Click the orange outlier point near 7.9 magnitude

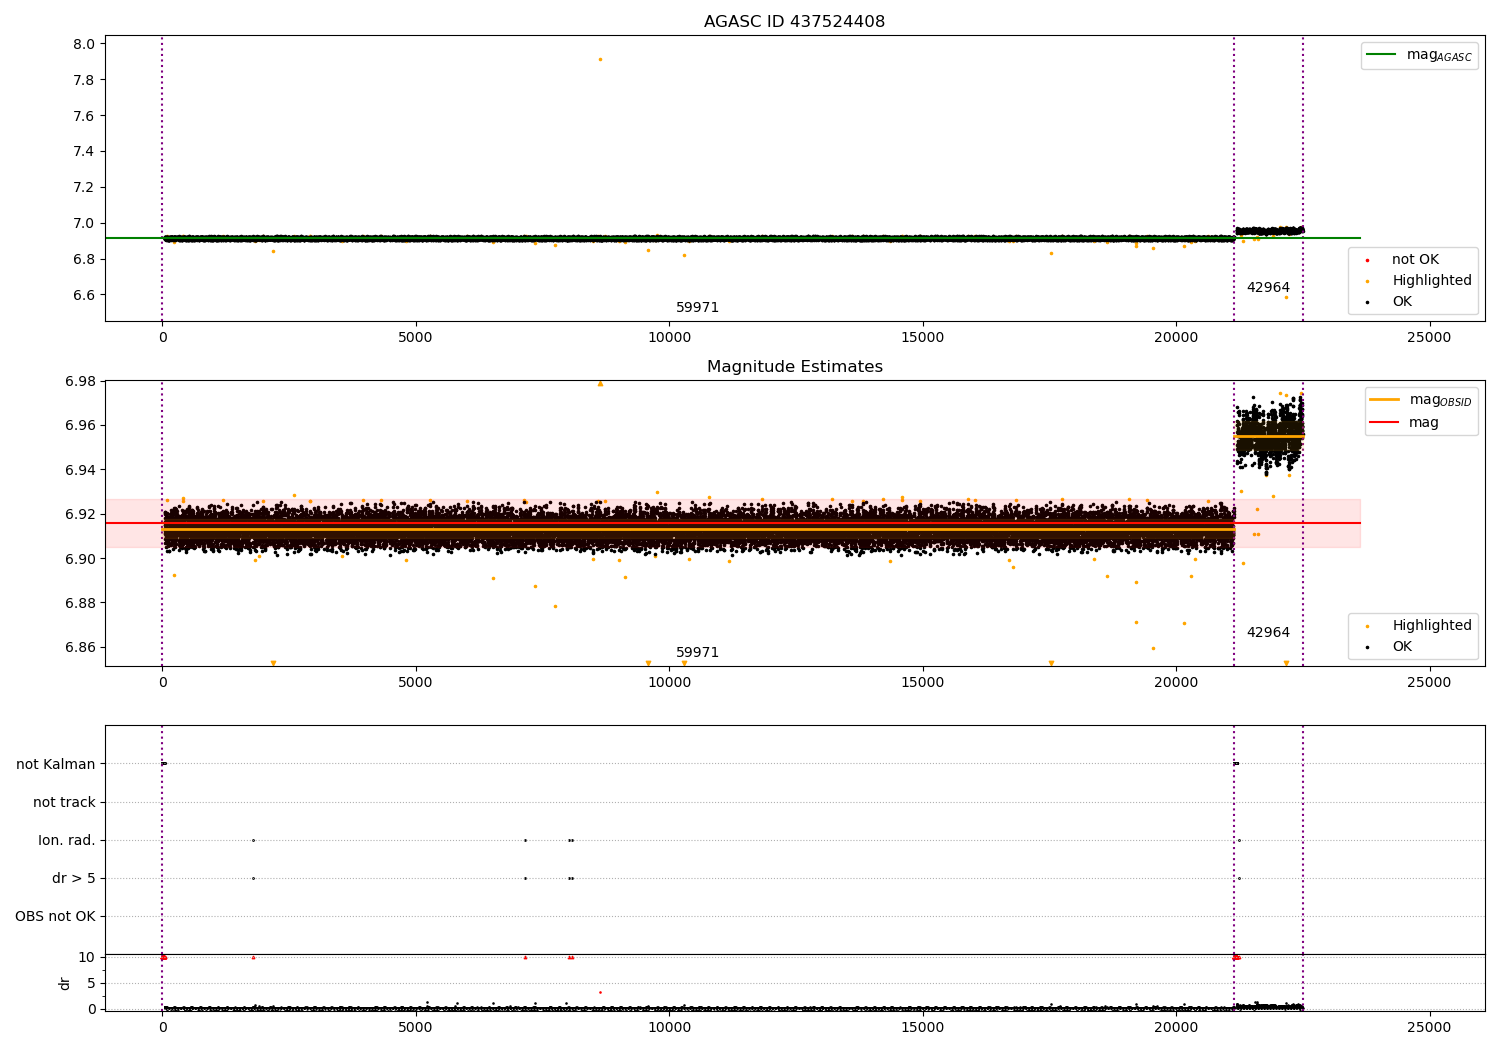click(x=600, y=59)
